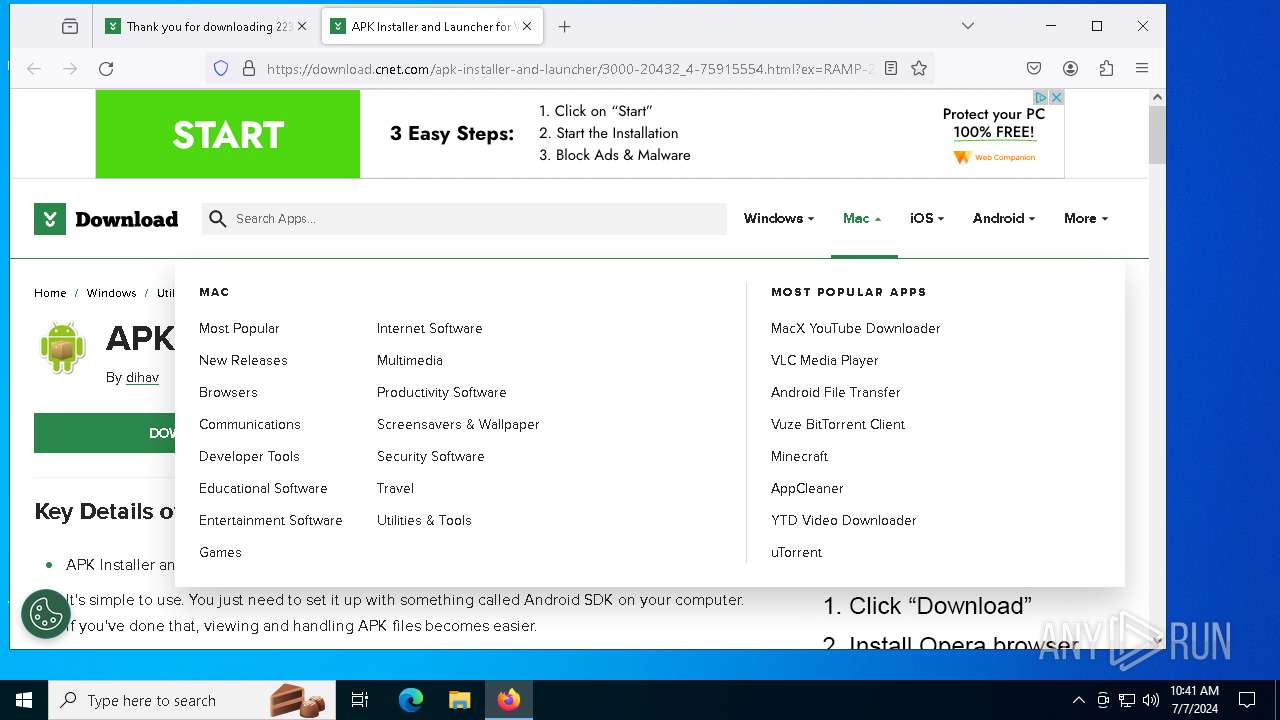Open Minecraft link
The image size is (1280, 720).
[799, 456]
